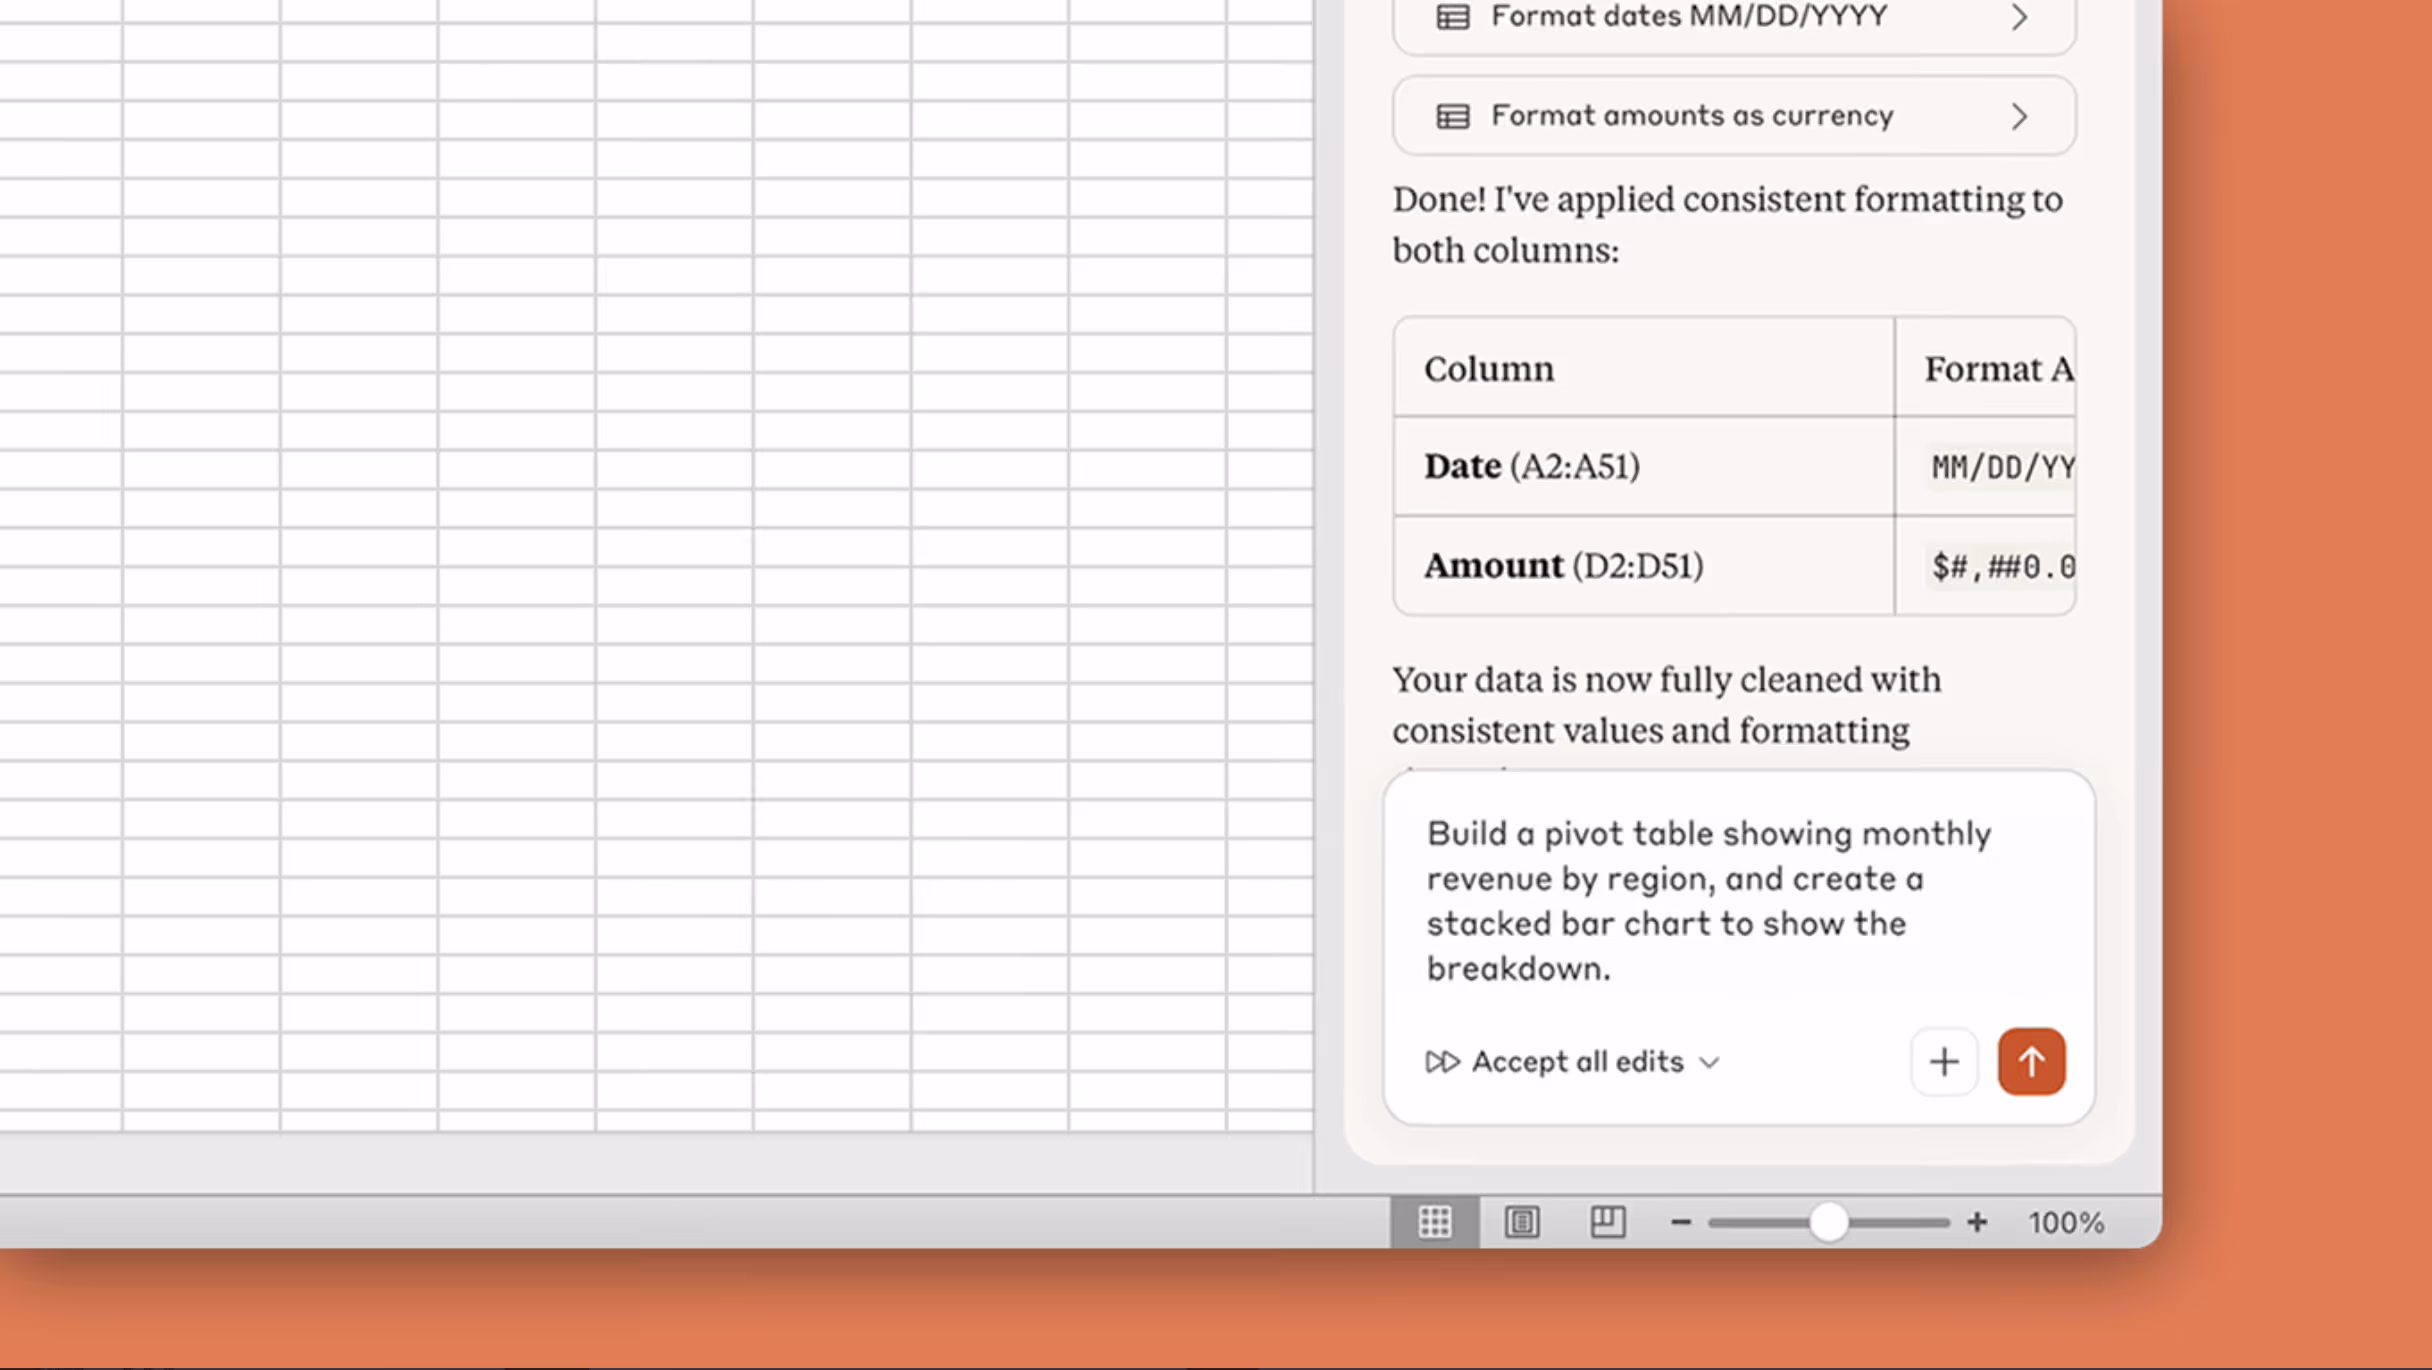Click the 100% zoom label
Viewport: 2432px width, 1370px height.
click(x=2065, y=1221)
